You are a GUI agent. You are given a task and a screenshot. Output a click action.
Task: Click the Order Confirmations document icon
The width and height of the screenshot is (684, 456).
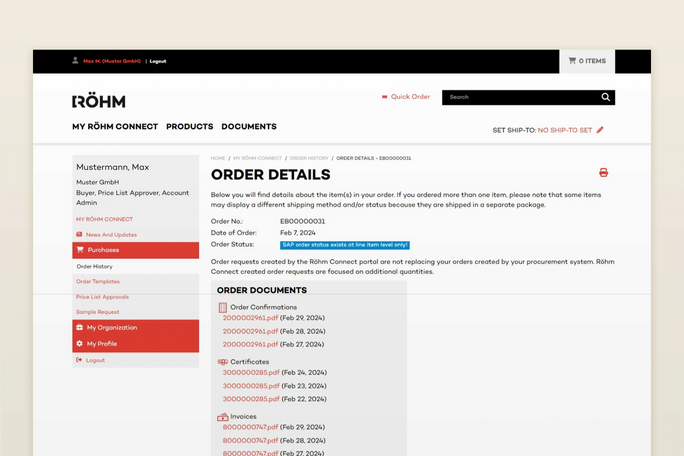tap(222, 307)
